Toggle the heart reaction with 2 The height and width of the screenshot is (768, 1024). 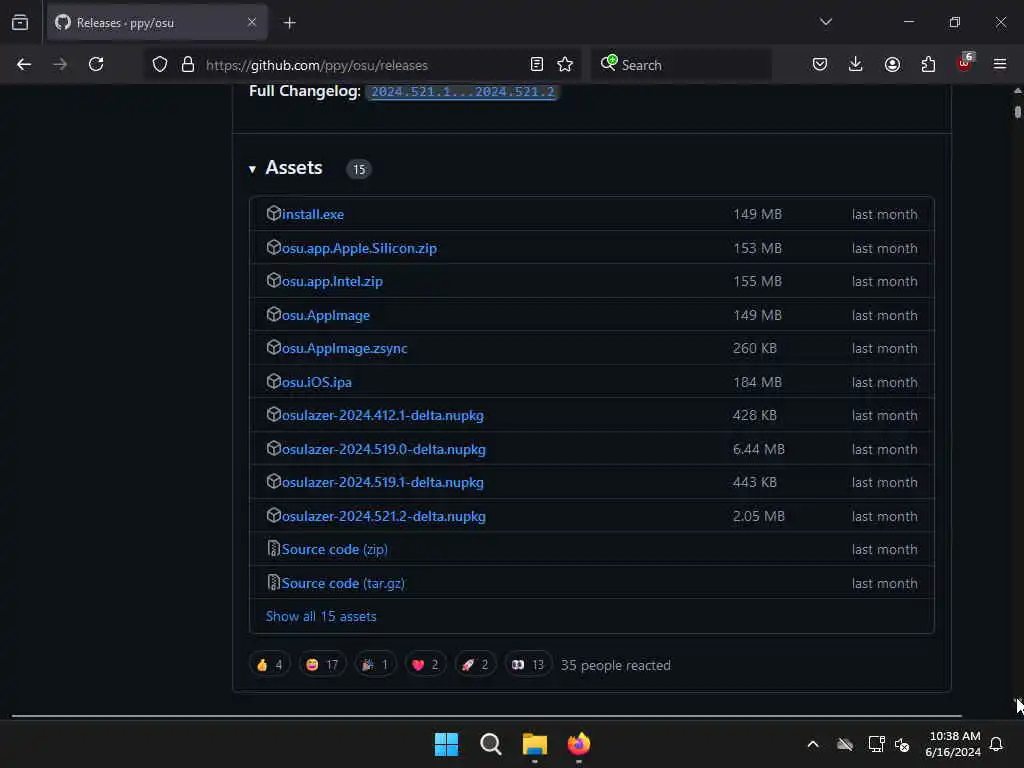425,665
